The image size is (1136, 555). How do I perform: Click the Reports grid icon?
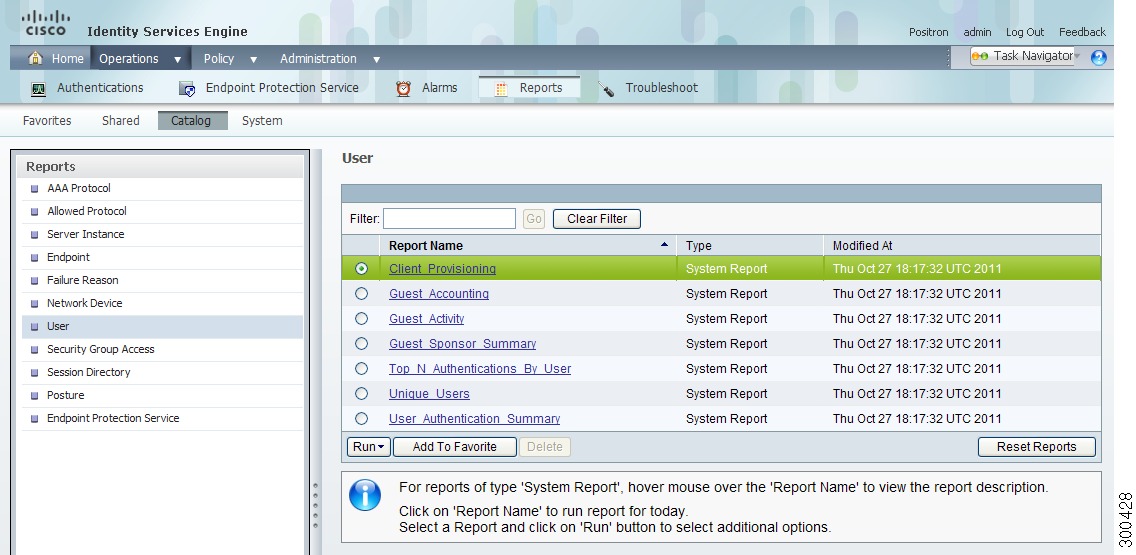click(x=501, y=89)
